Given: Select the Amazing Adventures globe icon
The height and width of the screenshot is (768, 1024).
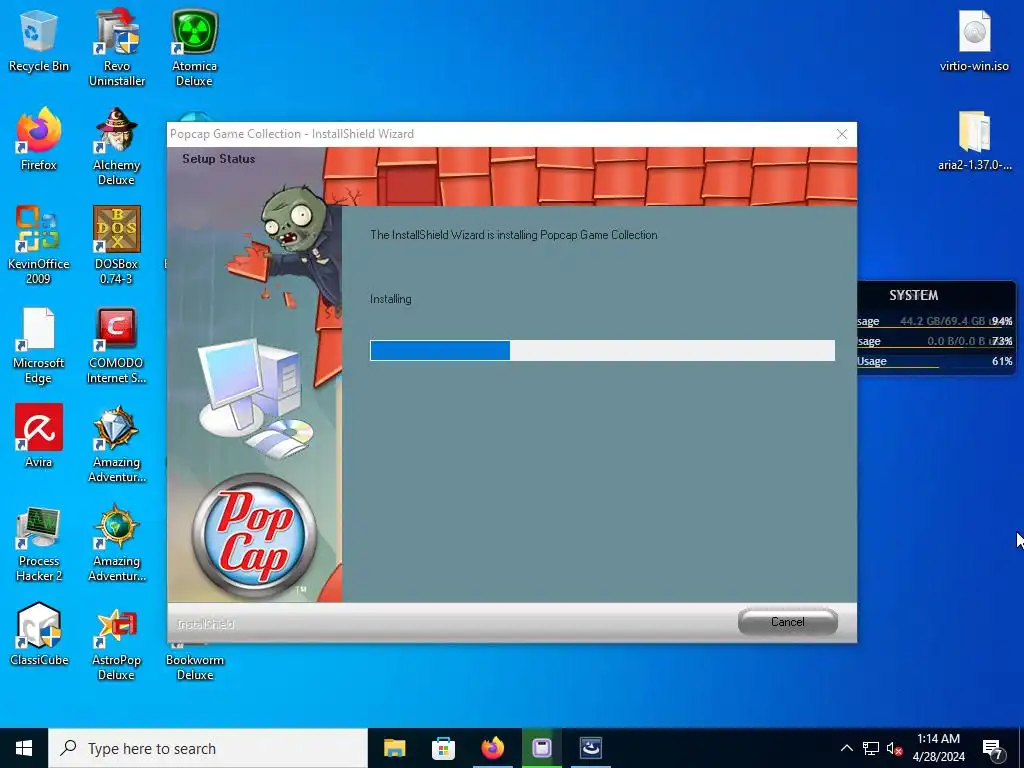Looking at the screenshot, I should point(116,543).
